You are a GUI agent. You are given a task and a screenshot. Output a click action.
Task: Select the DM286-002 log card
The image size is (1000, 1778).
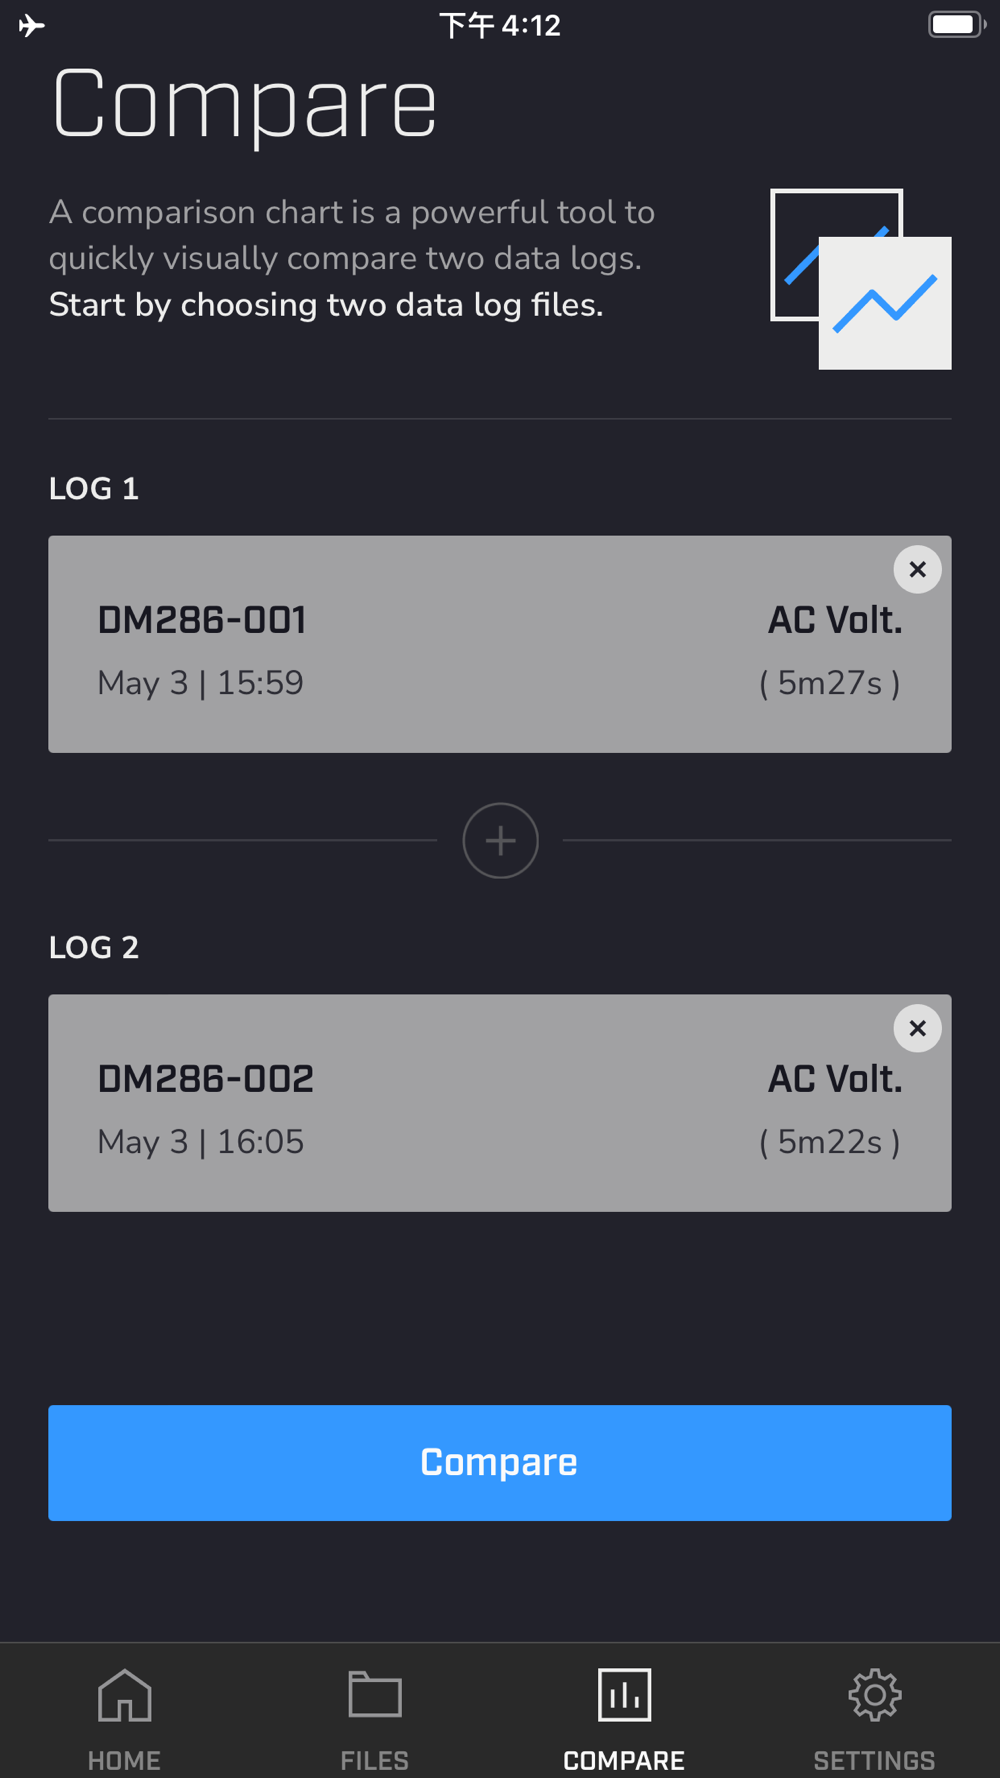[x=500, y=1103]
